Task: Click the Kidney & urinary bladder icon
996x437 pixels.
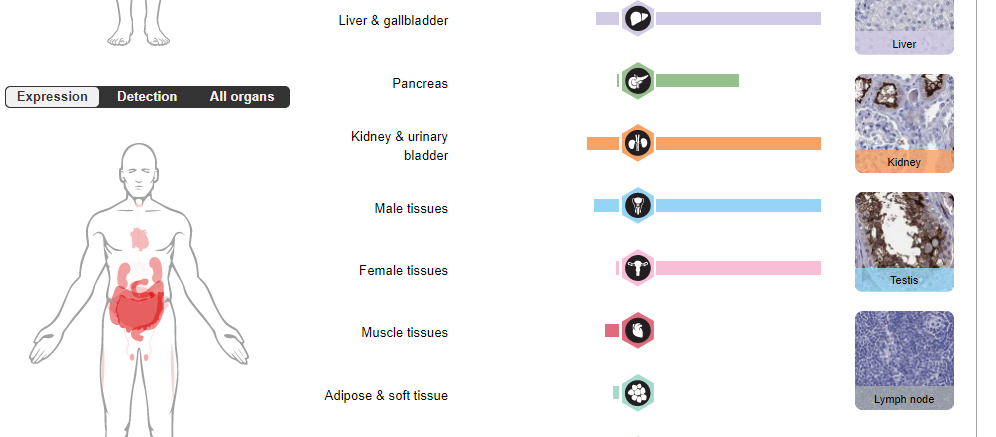Action: coord(638,144)
